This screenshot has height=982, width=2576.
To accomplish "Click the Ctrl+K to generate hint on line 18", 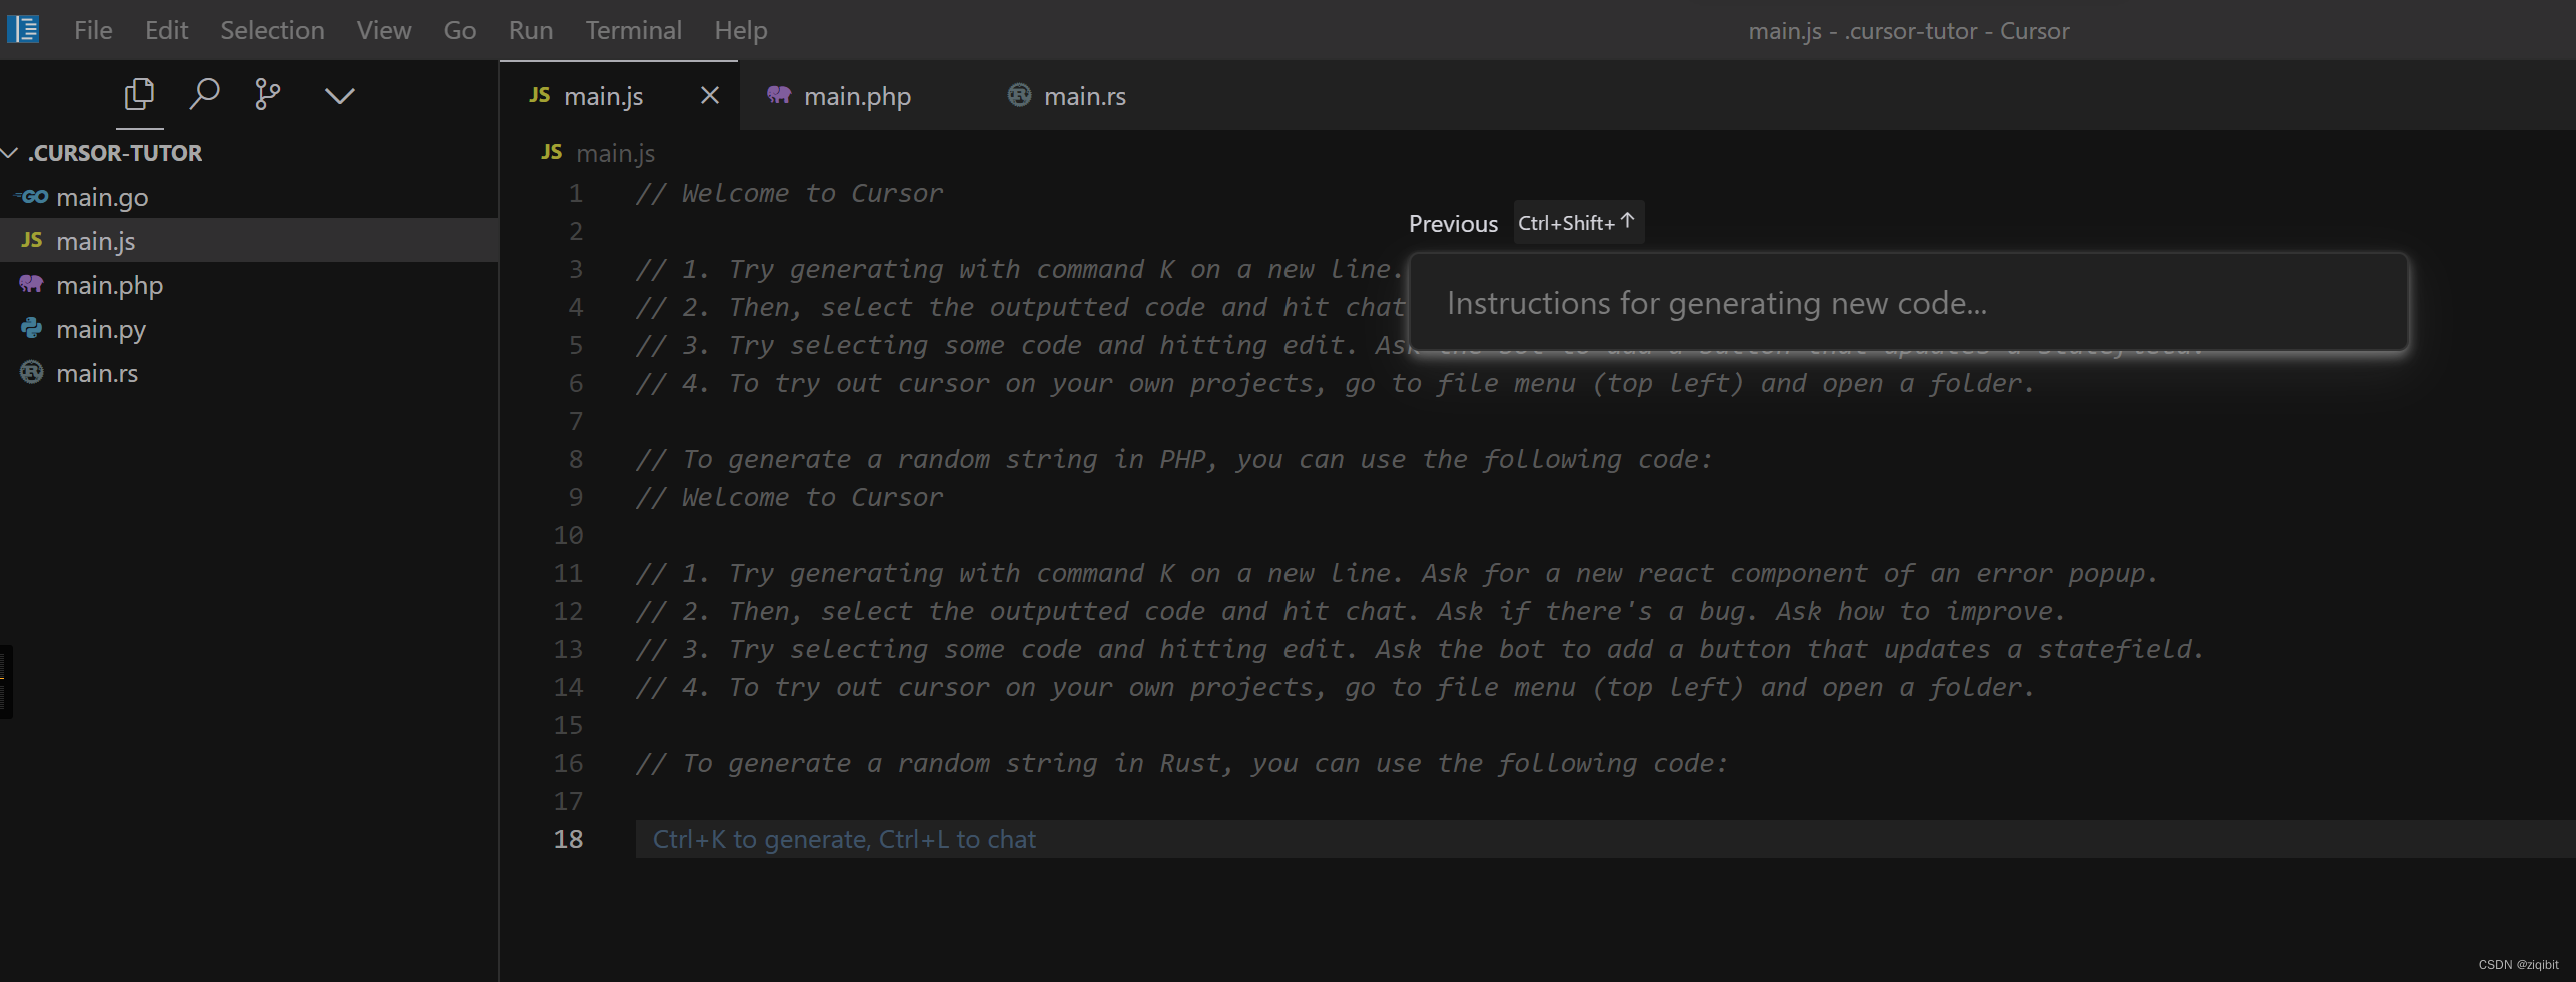I will point(844,839).
